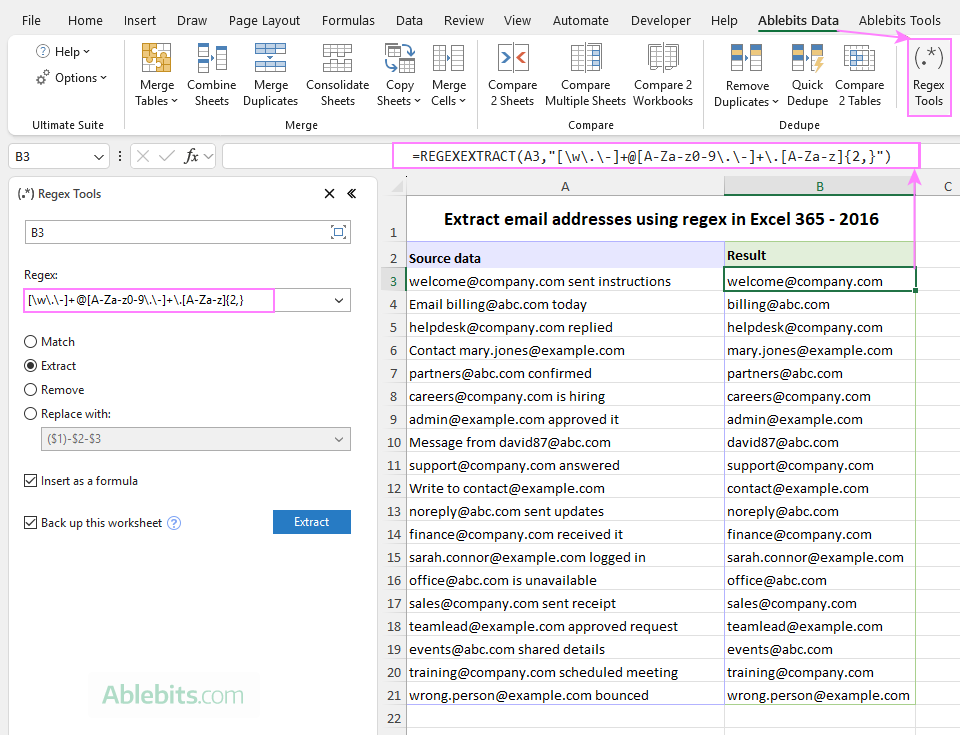Expand Copy Sheets dropdown arrow
This screenshot has width=960, height=735.
[x=418, y=100]
